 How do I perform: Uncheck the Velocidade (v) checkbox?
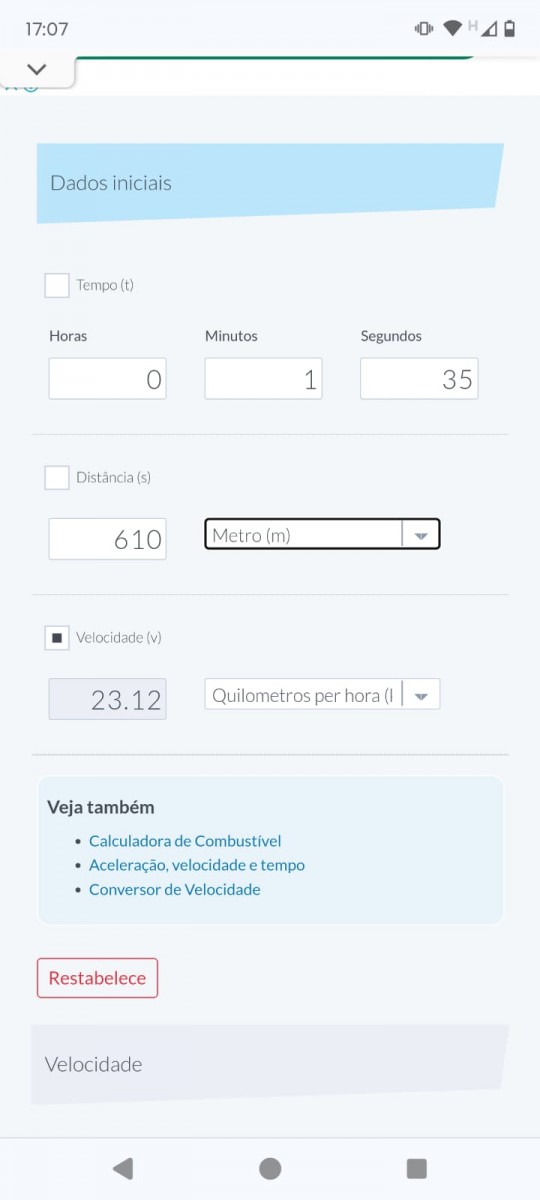(57, 638)
